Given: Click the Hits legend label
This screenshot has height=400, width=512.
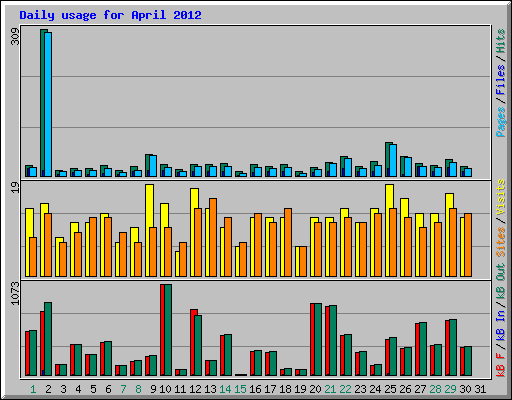Looking at the screenshot, I should [x=500, y=41].
